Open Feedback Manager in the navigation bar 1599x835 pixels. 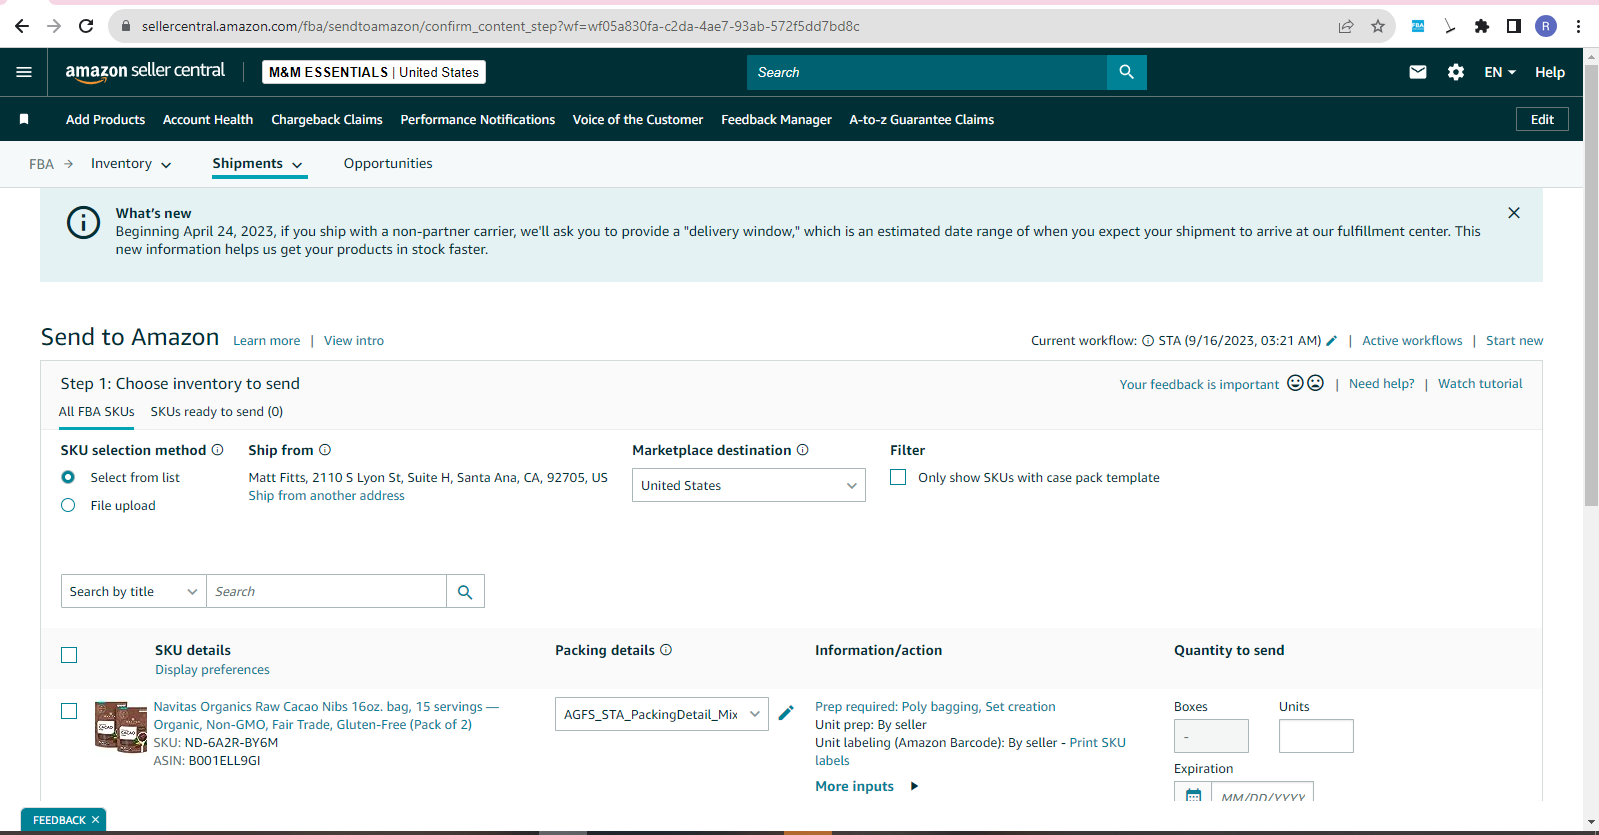click(x=776, y=119)
